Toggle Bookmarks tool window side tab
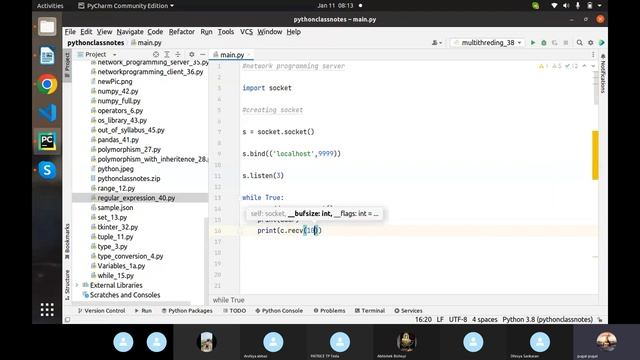Screen dimensions: 640x360 pos(67,241)
